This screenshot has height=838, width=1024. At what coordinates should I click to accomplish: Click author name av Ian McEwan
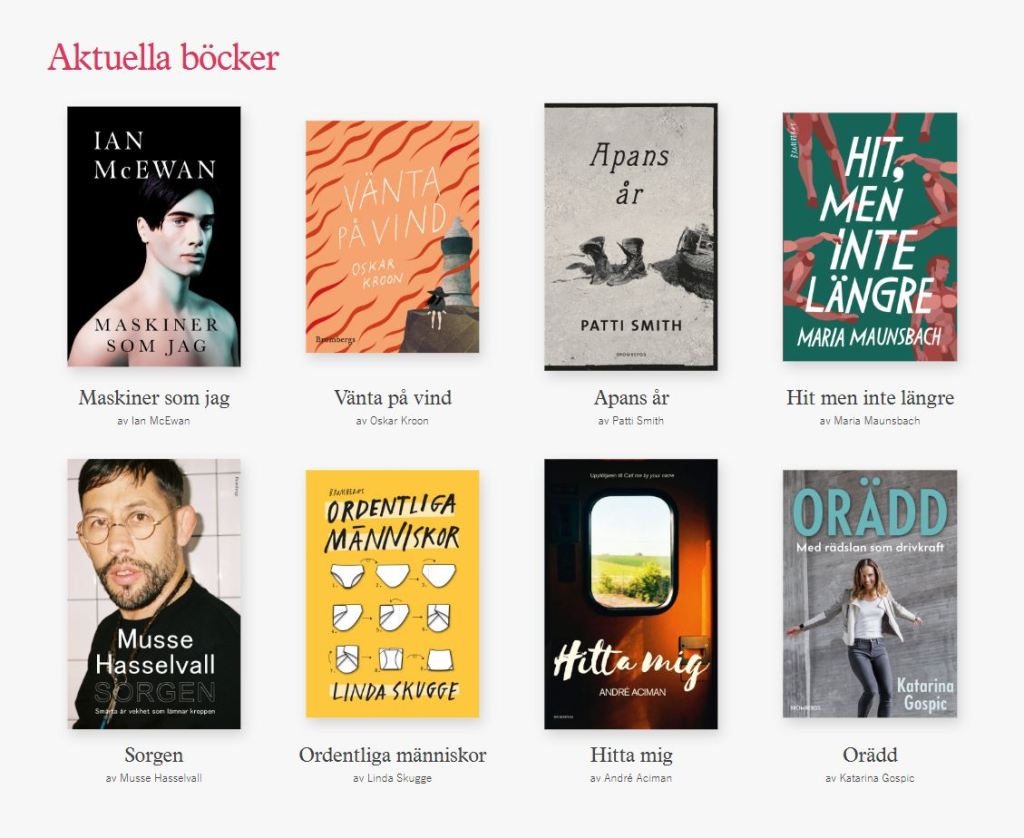click(x=153, y=421)
